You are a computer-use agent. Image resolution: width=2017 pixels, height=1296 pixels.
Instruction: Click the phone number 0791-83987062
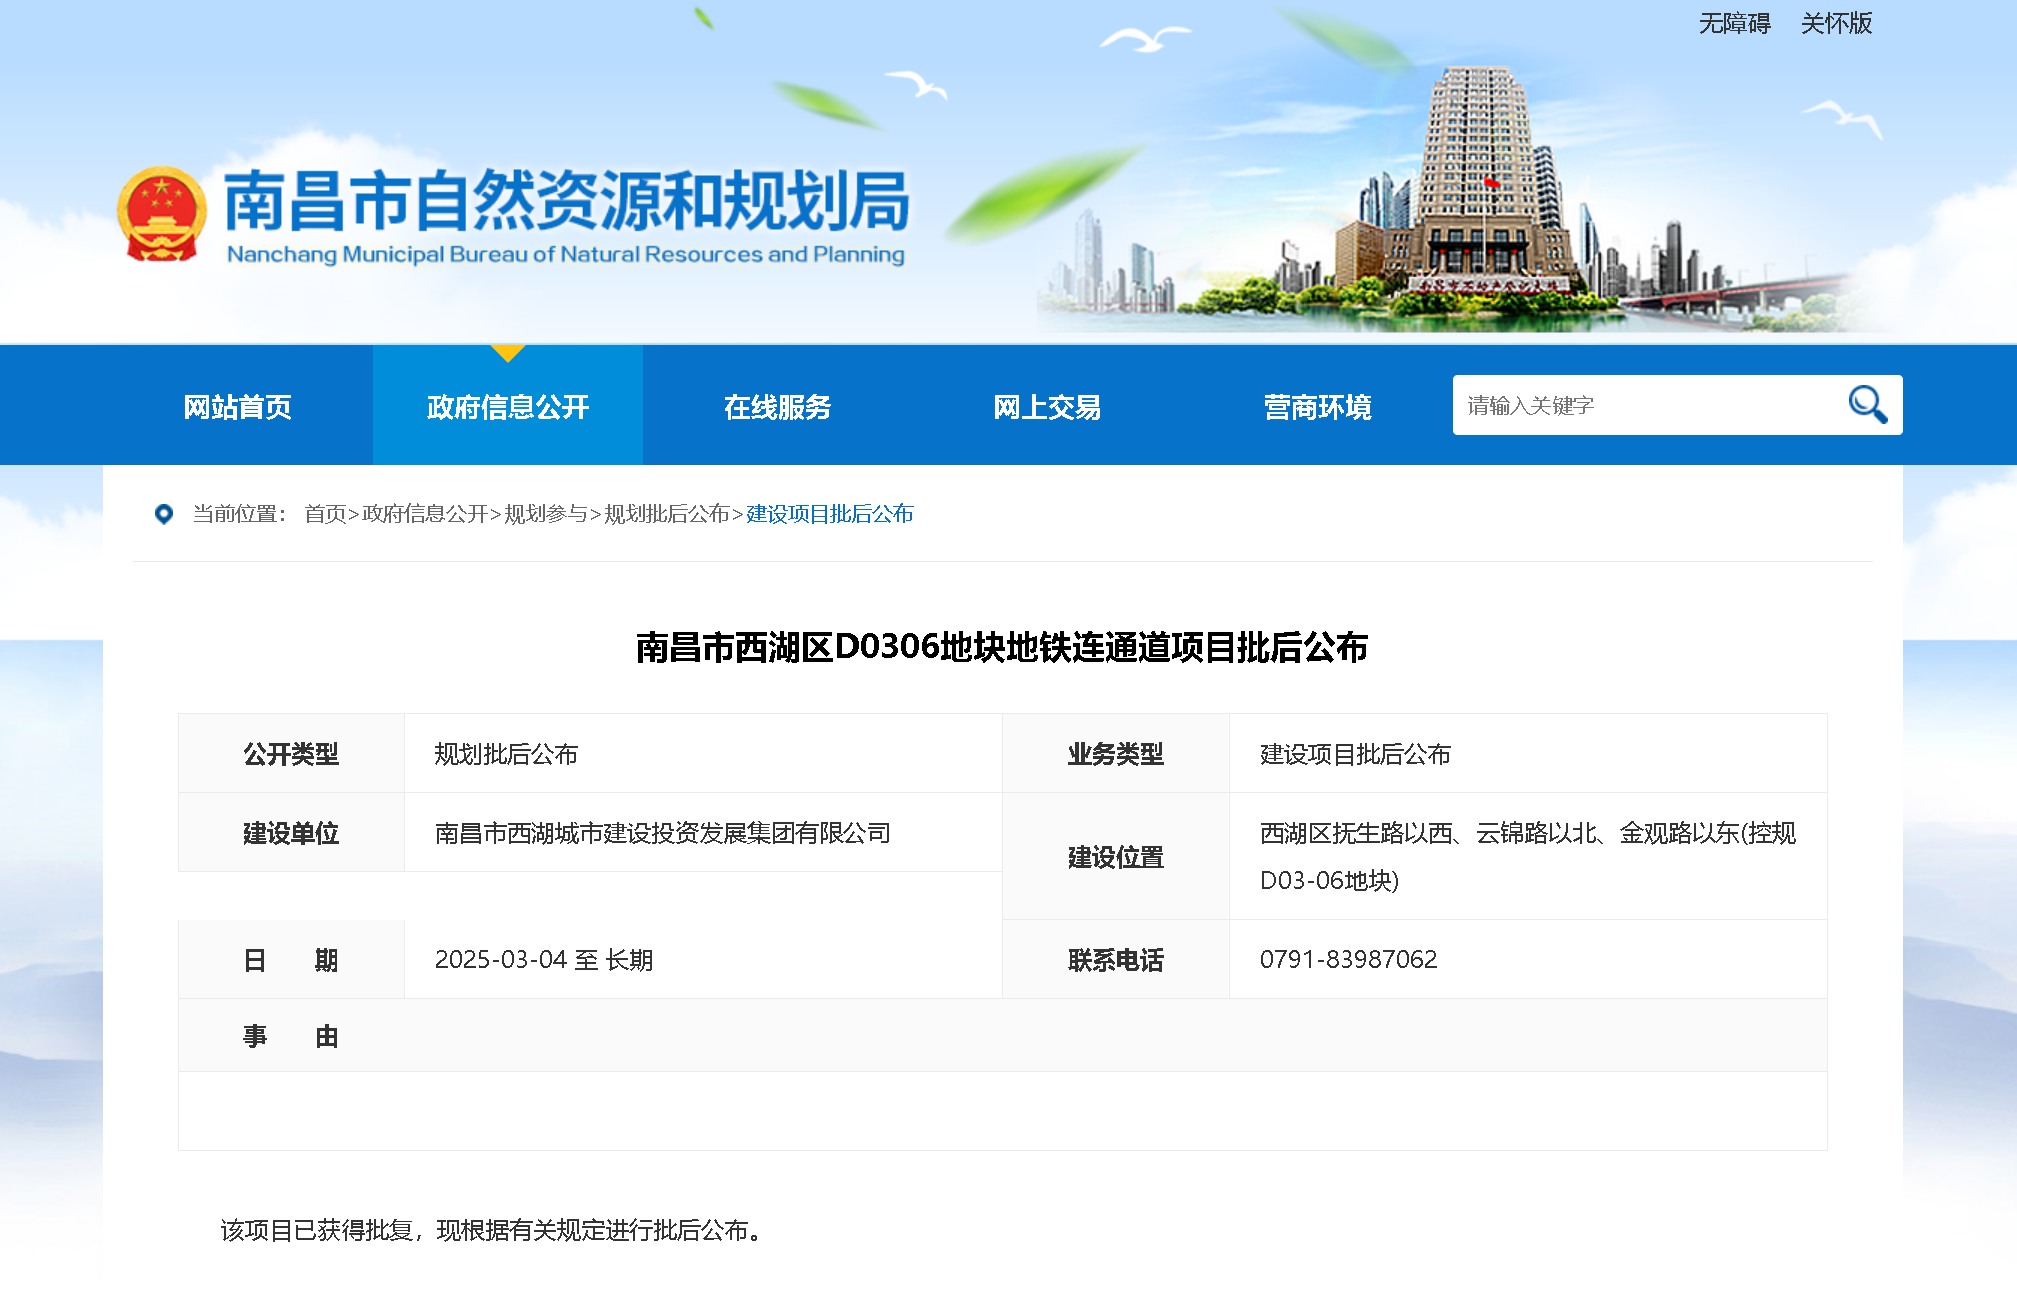point(1348,960)
